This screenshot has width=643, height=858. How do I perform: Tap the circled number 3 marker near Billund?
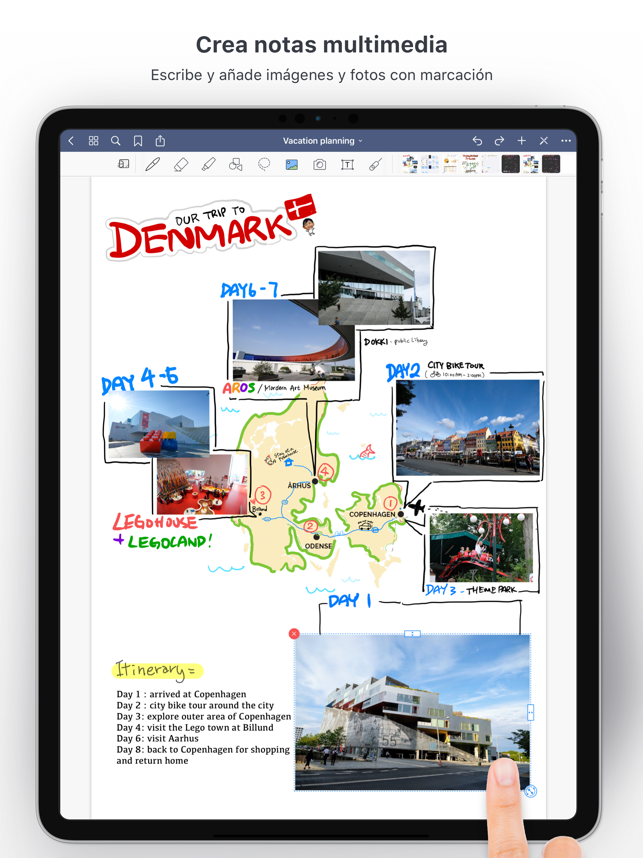coord(263,495)
